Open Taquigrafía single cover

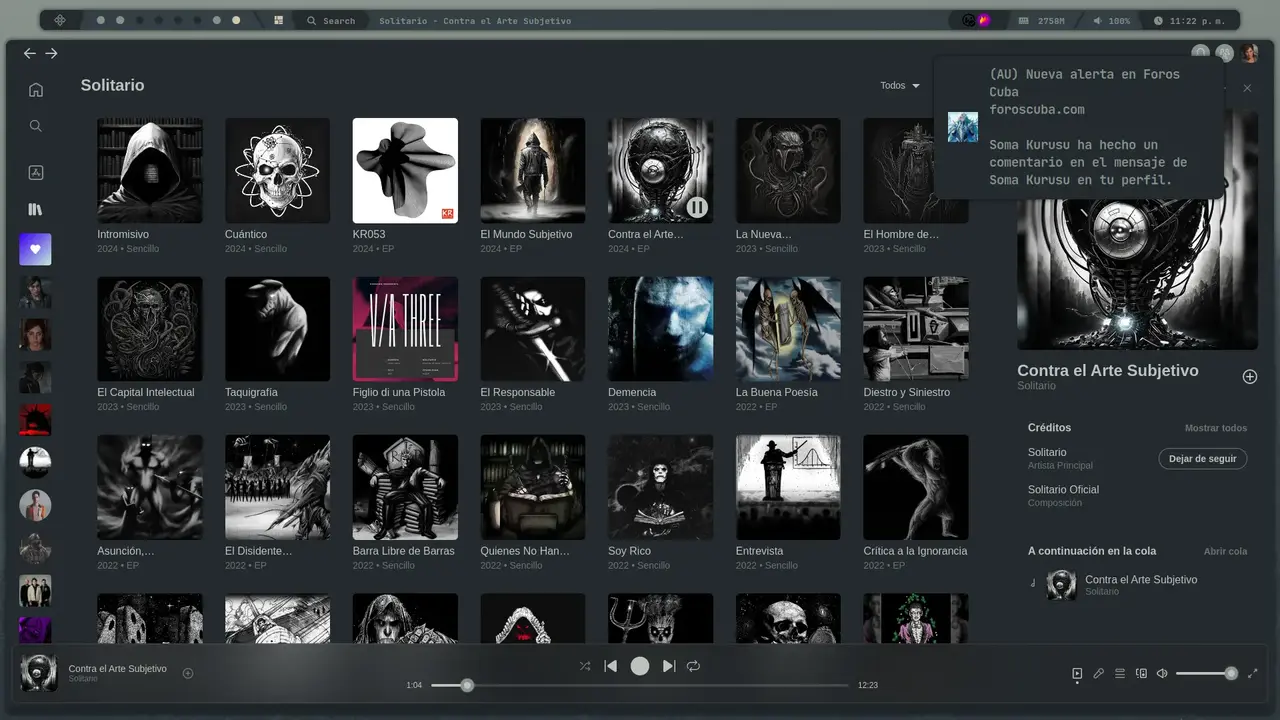277,329
